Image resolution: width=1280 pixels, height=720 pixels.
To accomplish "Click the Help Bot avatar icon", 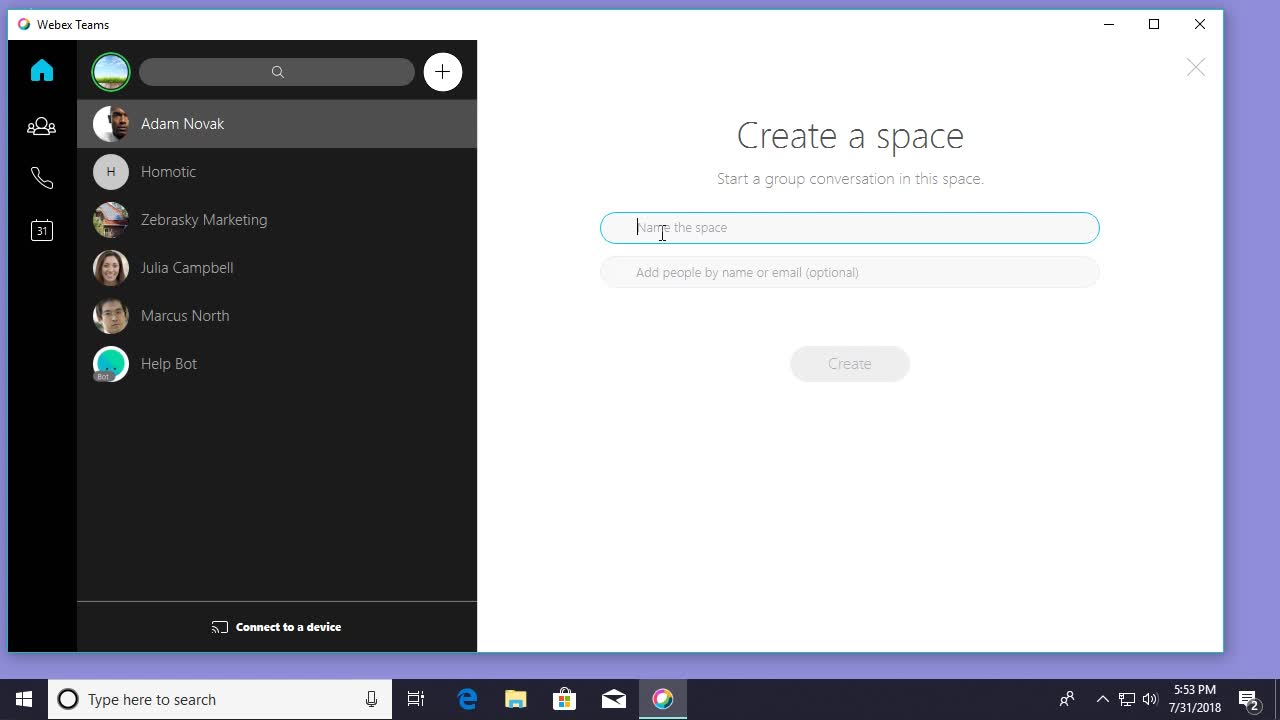I will pos(111,364).
